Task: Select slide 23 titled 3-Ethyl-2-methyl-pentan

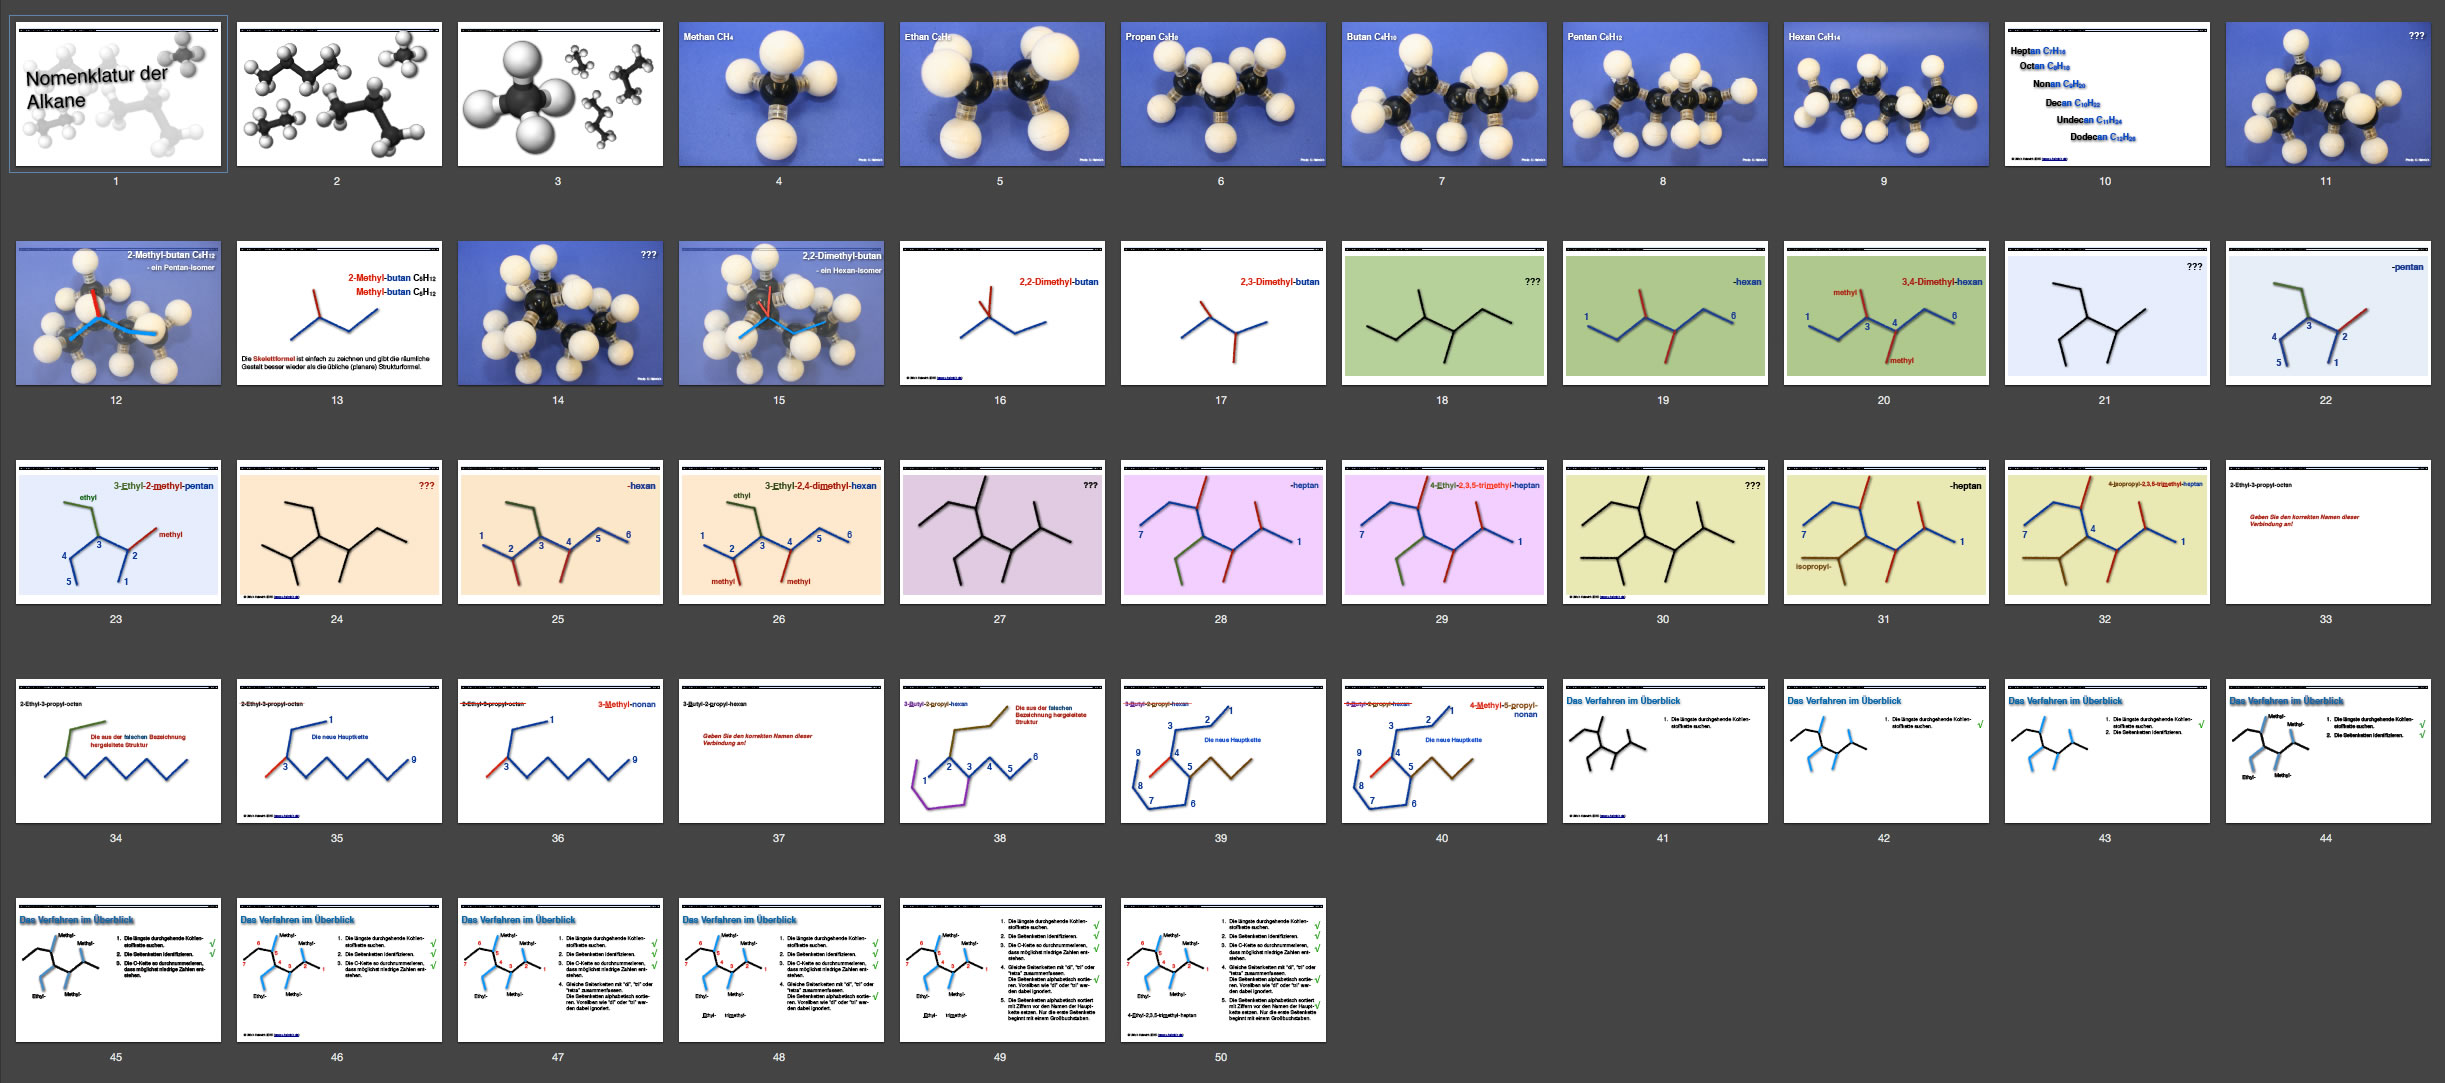Action: [x=118, y=532]
